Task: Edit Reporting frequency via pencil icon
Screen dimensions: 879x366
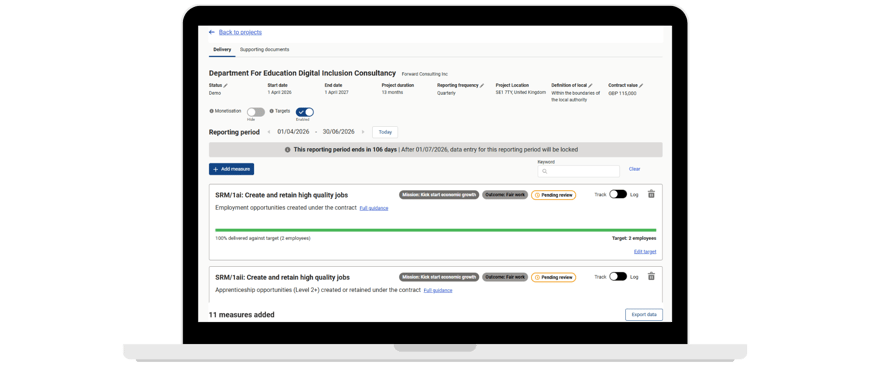Action: click(x=482, y=86)
